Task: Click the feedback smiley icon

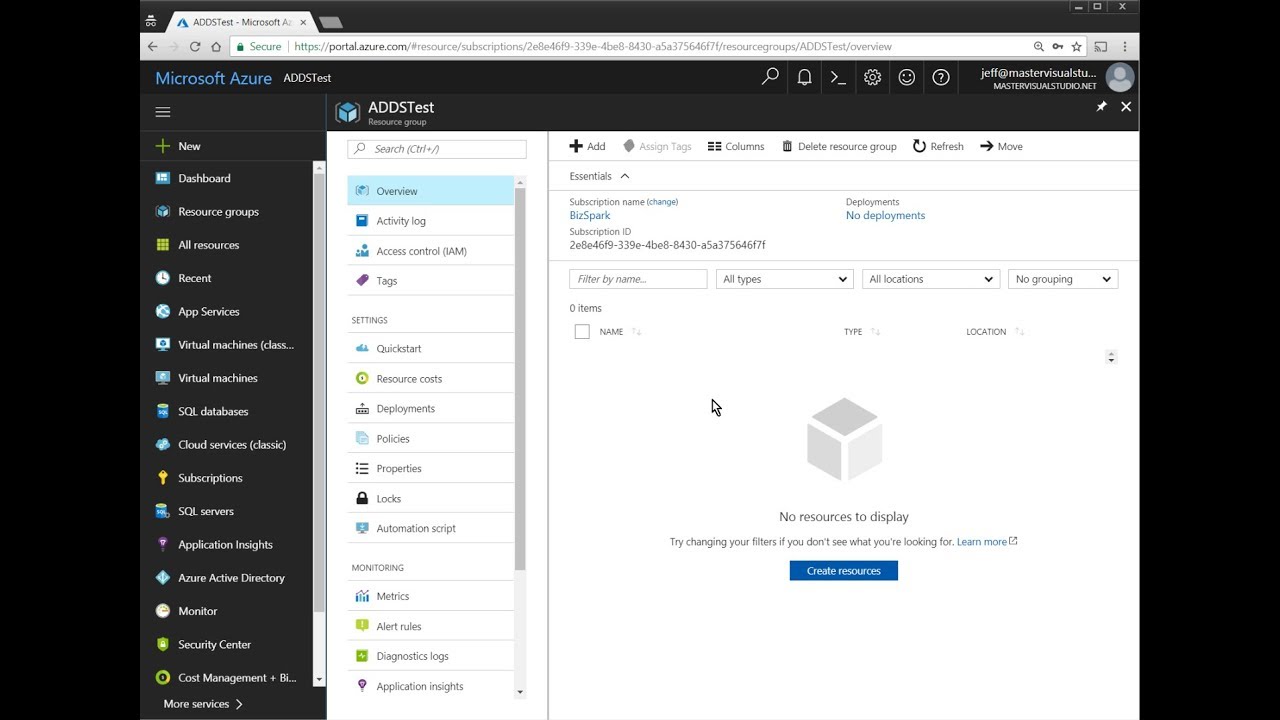Action: [906, 77]
